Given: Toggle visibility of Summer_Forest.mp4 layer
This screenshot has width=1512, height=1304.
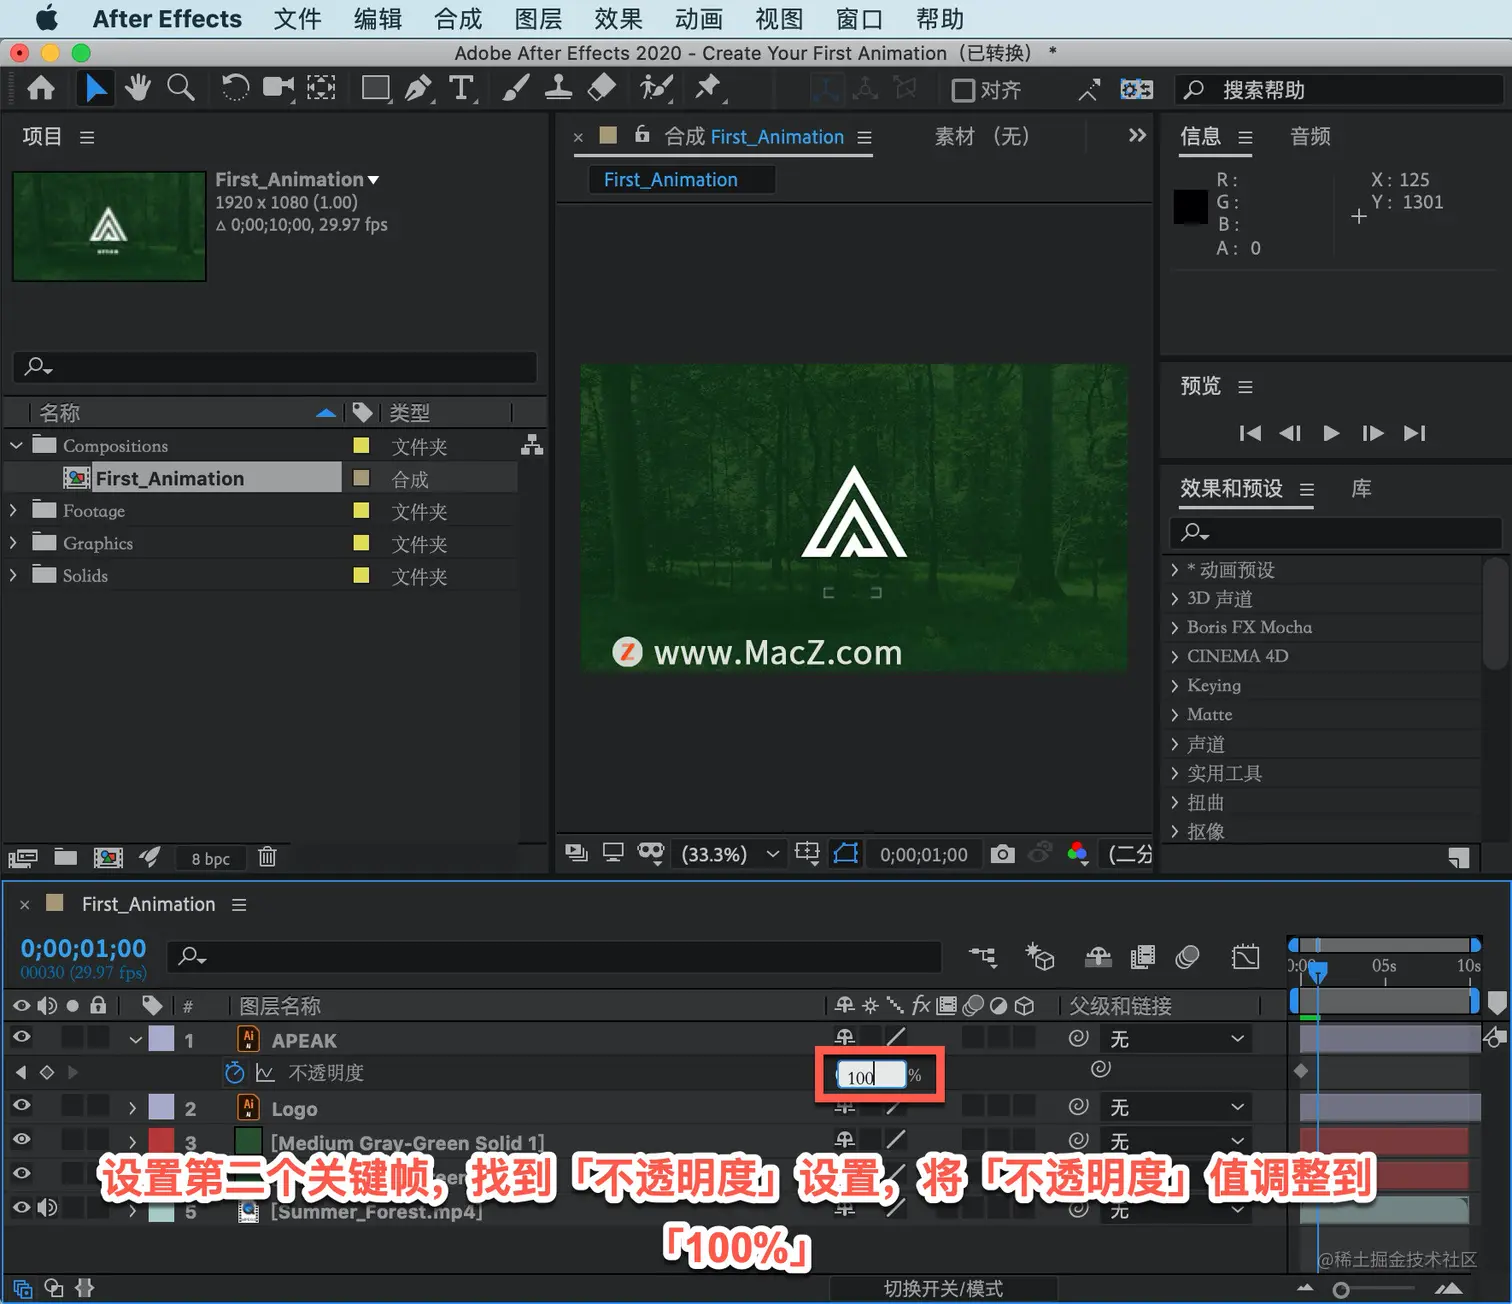Looking at the screenshot, I should coord(21,1207).
